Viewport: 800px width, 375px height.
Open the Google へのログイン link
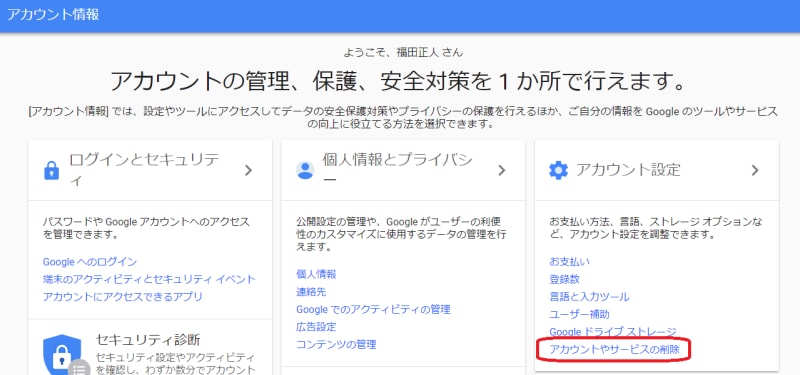tap(90, 262)
